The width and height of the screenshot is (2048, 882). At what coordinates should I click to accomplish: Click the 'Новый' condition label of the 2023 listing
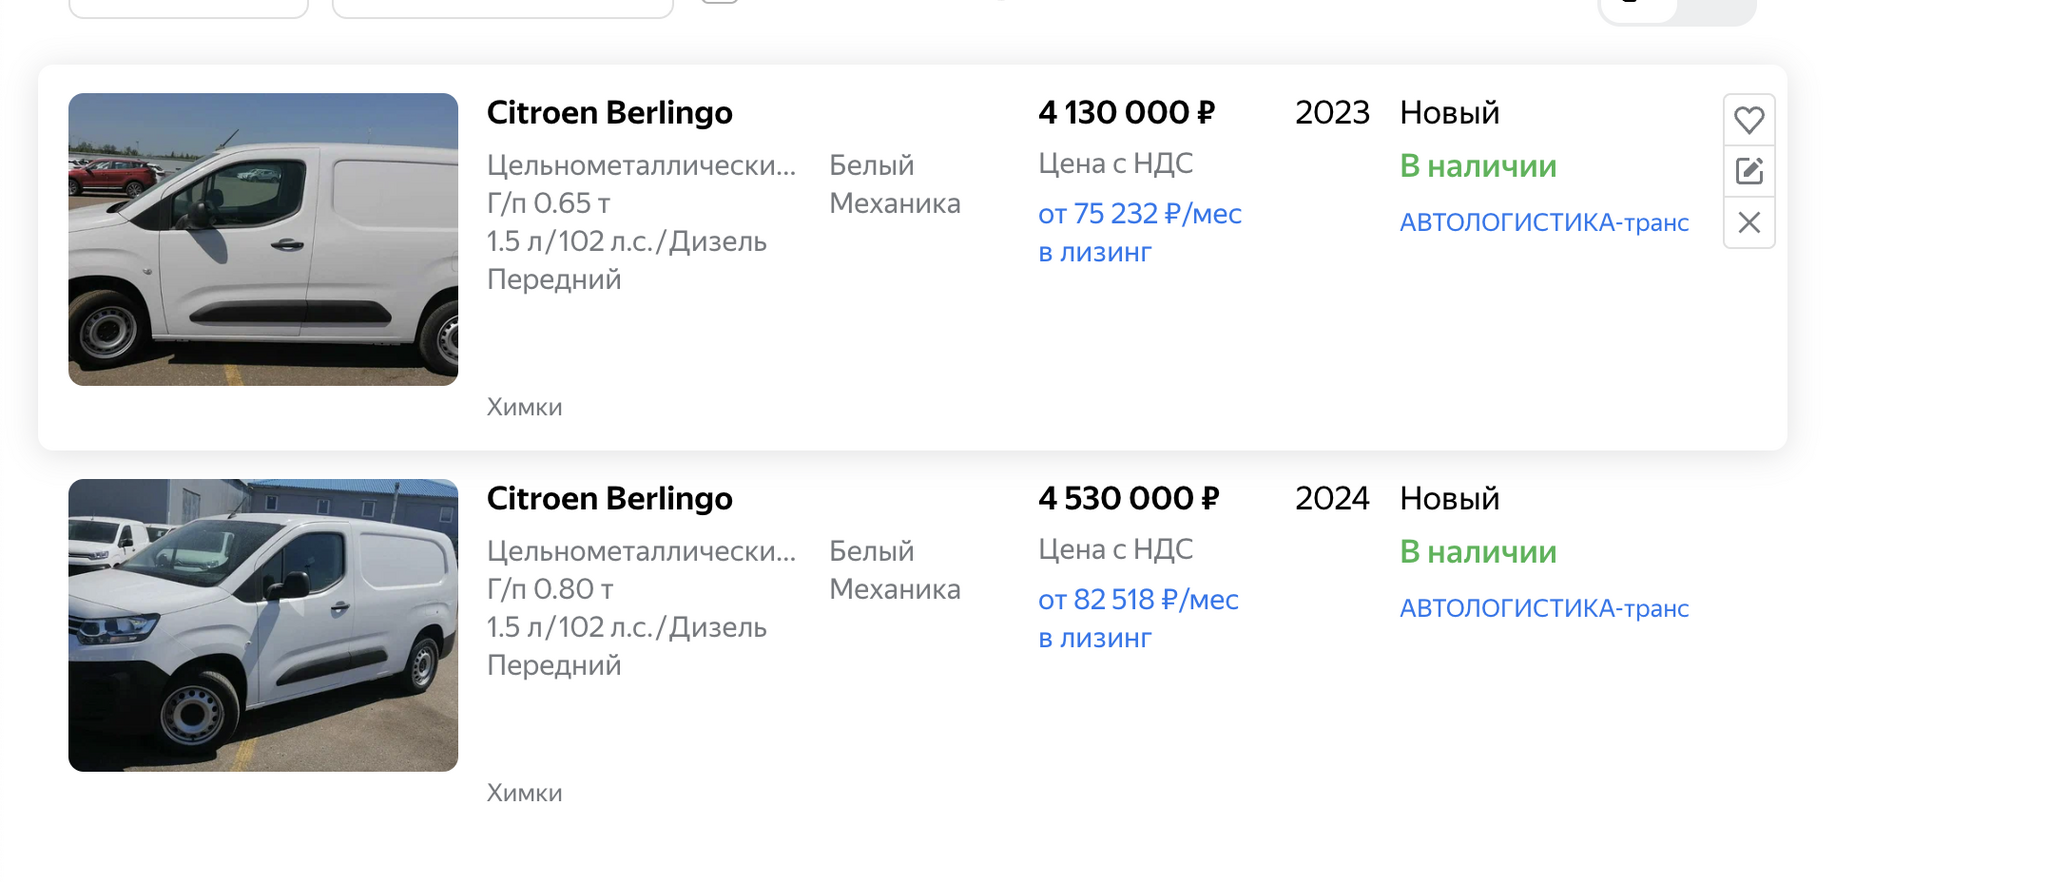(1449, 113)
